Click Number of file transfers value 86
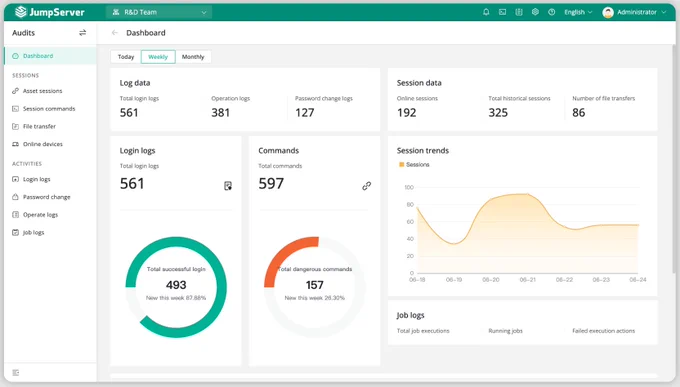 click(x=579, y=113)
